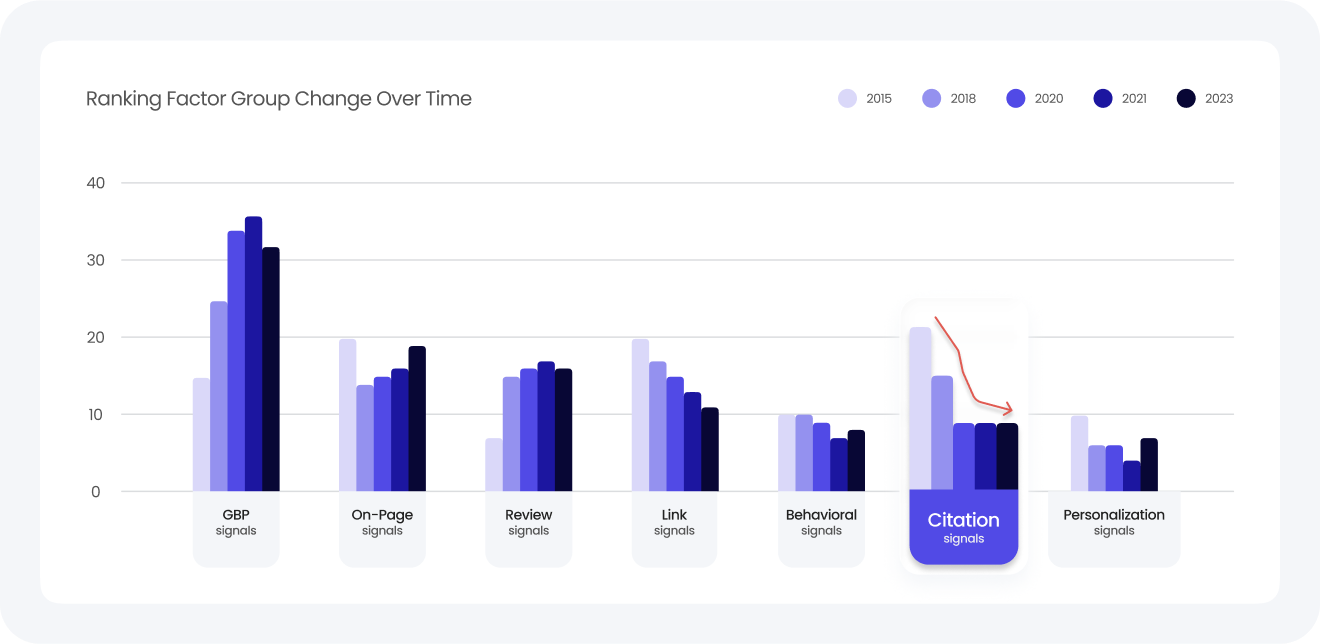This screenshot has height=644, width=1320.
Task: Choose the Link signals category label
Action: [674, 523]
